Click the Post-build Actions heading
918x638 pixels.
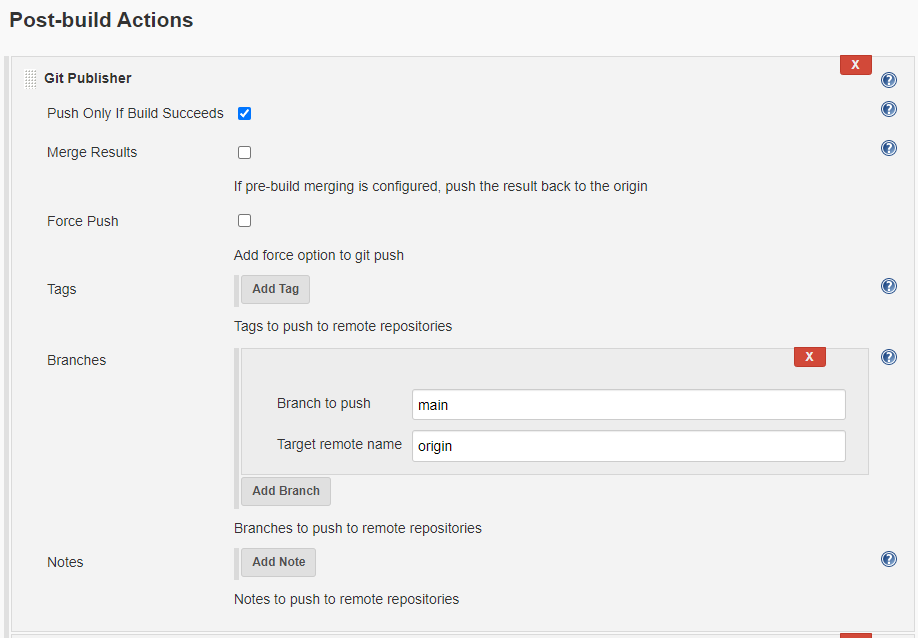101,20
